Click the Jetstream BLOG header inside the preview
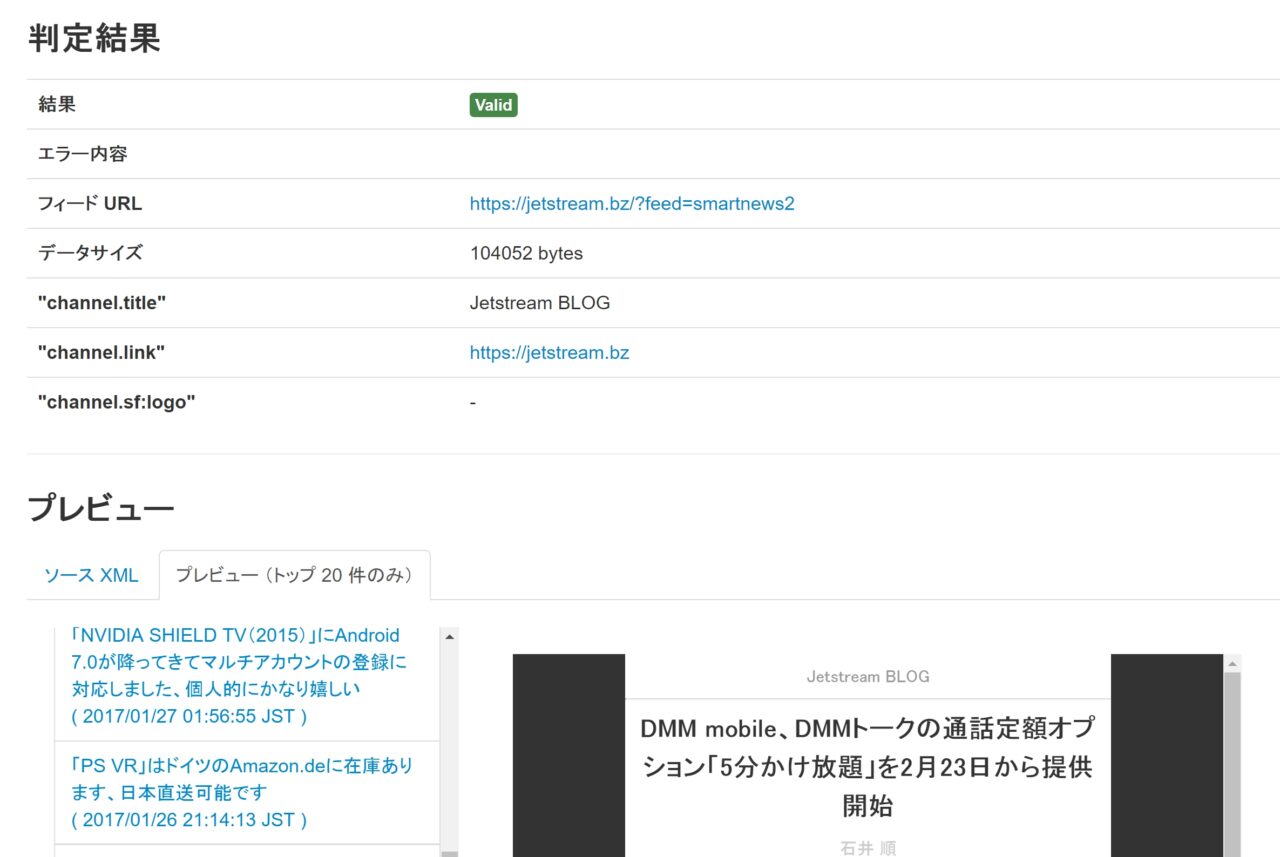This screenshot has width=1280, height=857. 867,677
